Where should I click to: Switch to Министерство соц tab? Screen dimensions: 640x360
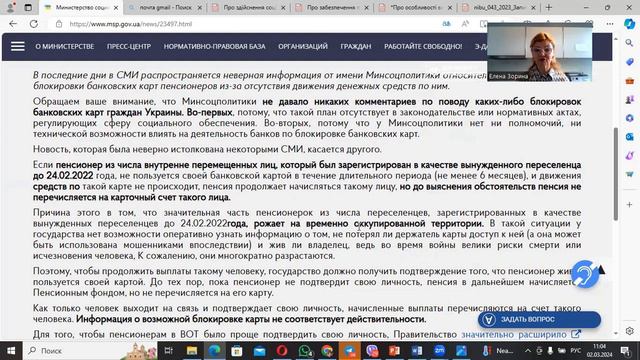point(81,8)
